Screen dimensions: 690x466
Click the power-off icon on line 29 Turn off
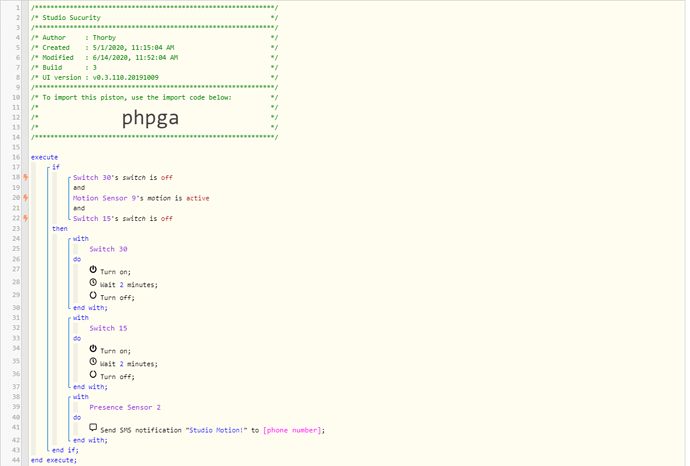click(93, 295)
